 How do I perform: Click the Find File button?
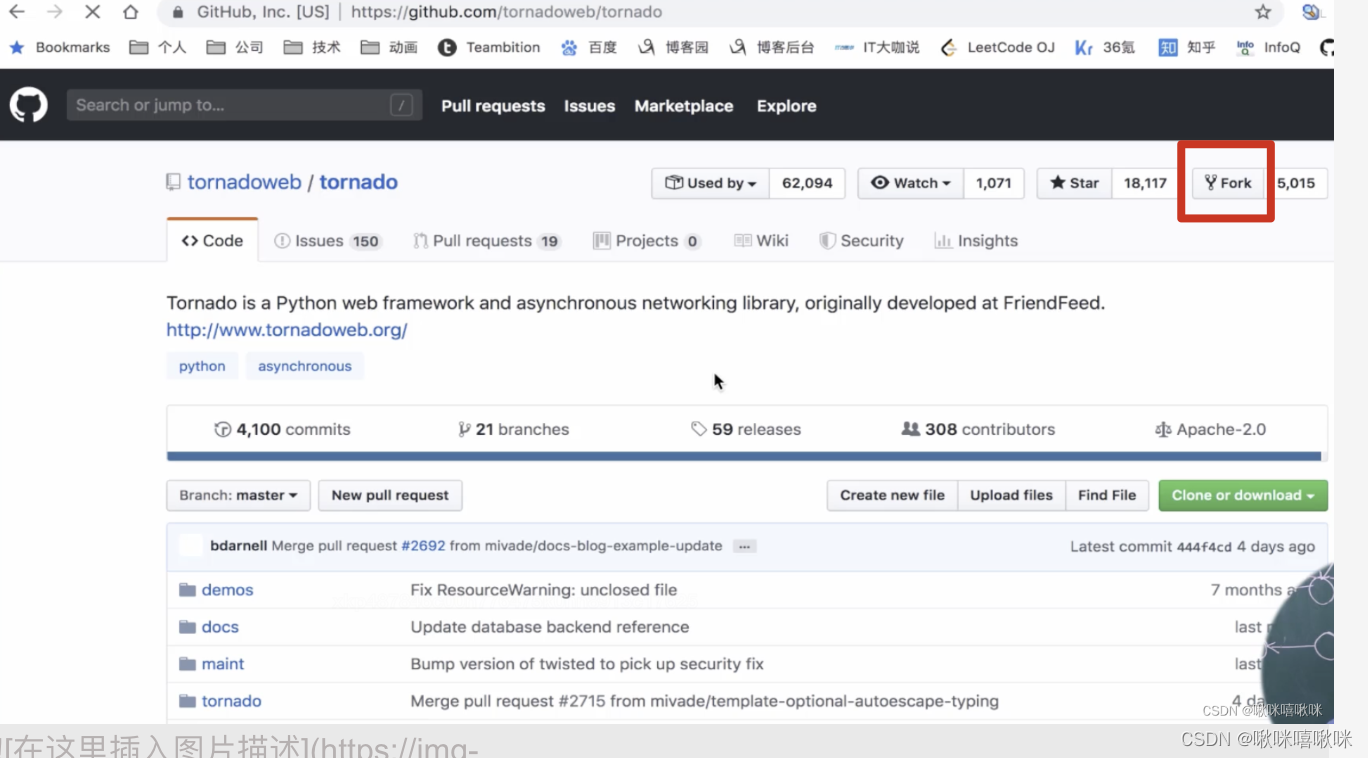point(1107,495)
